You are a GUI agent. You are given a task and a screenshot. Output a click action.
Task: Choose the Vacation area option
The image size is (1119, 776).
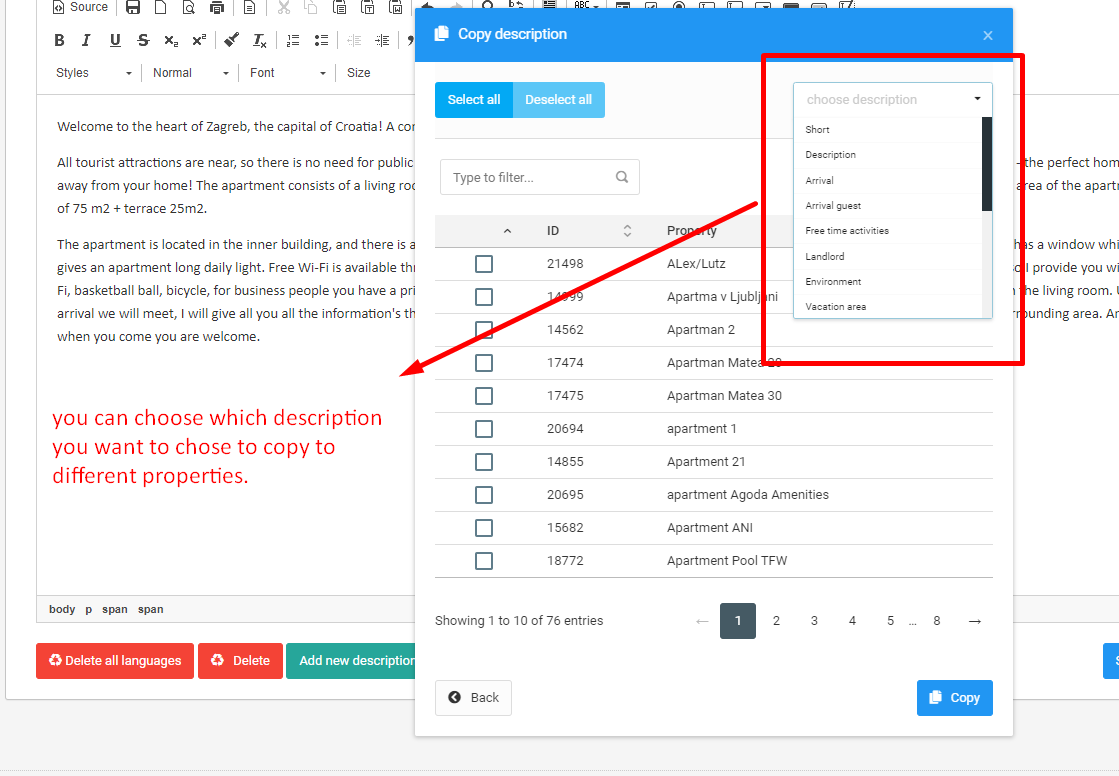click(x=888, y=306)
